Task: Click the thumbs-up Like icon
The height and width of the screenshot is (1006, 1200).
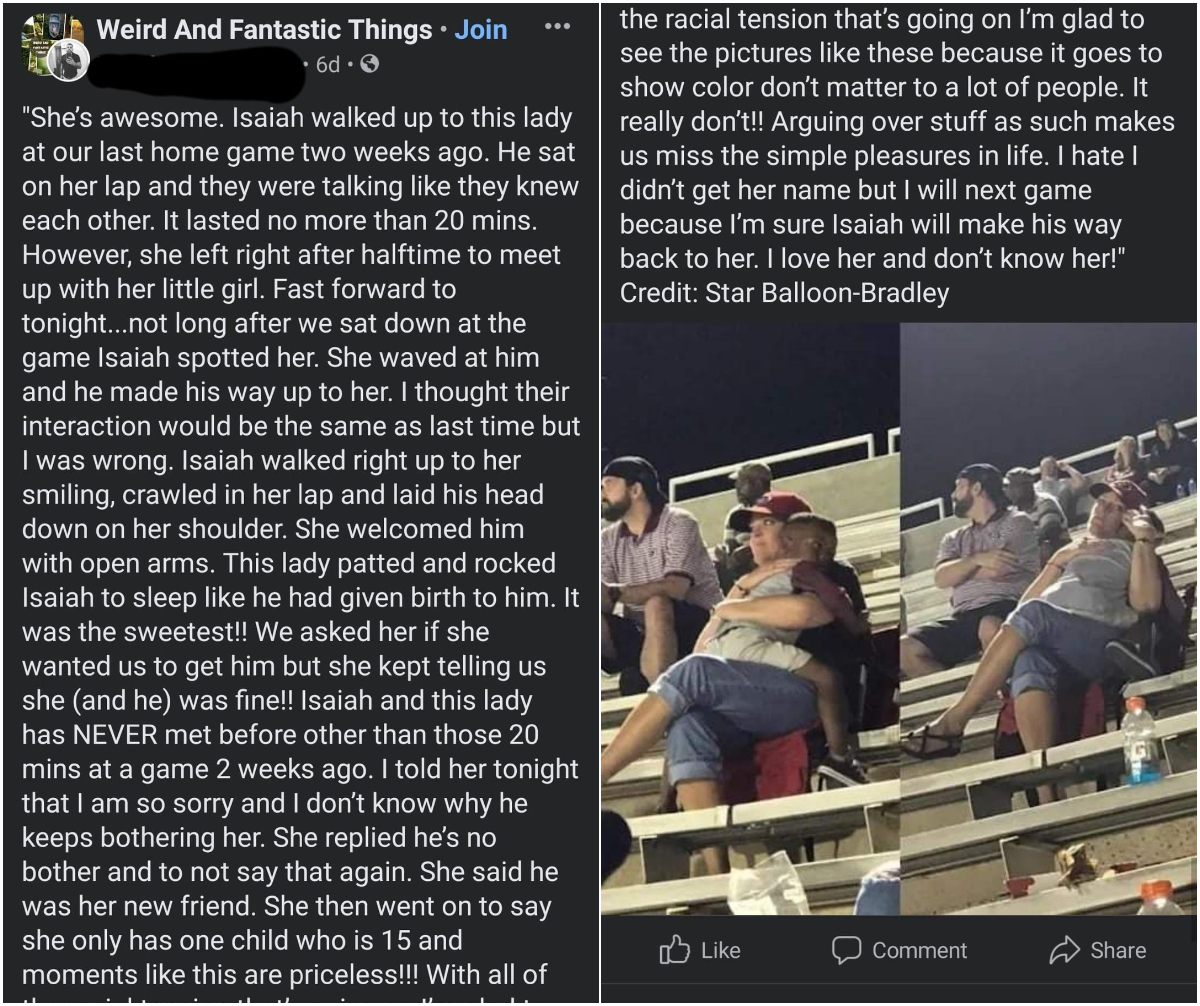Action: click(675, 950)
